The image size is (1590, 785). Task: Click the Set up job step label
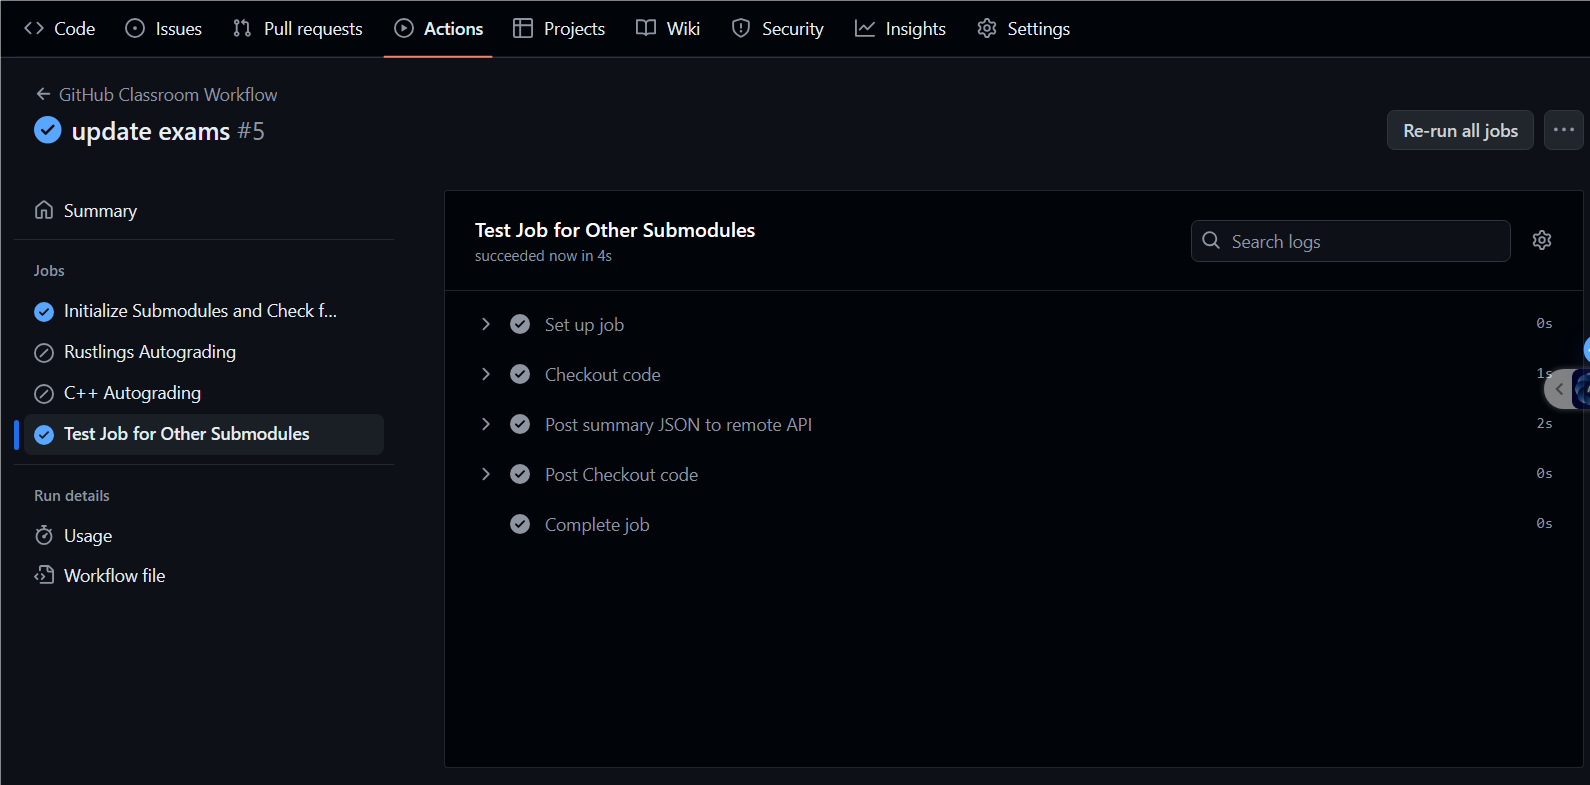[584, 325]
